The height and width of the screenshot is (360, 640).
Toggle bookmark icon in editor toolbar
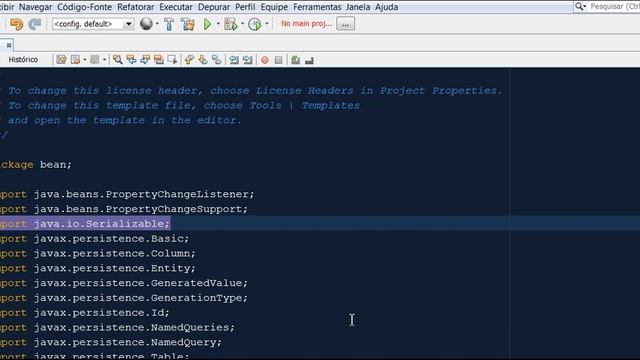point(217,60)
